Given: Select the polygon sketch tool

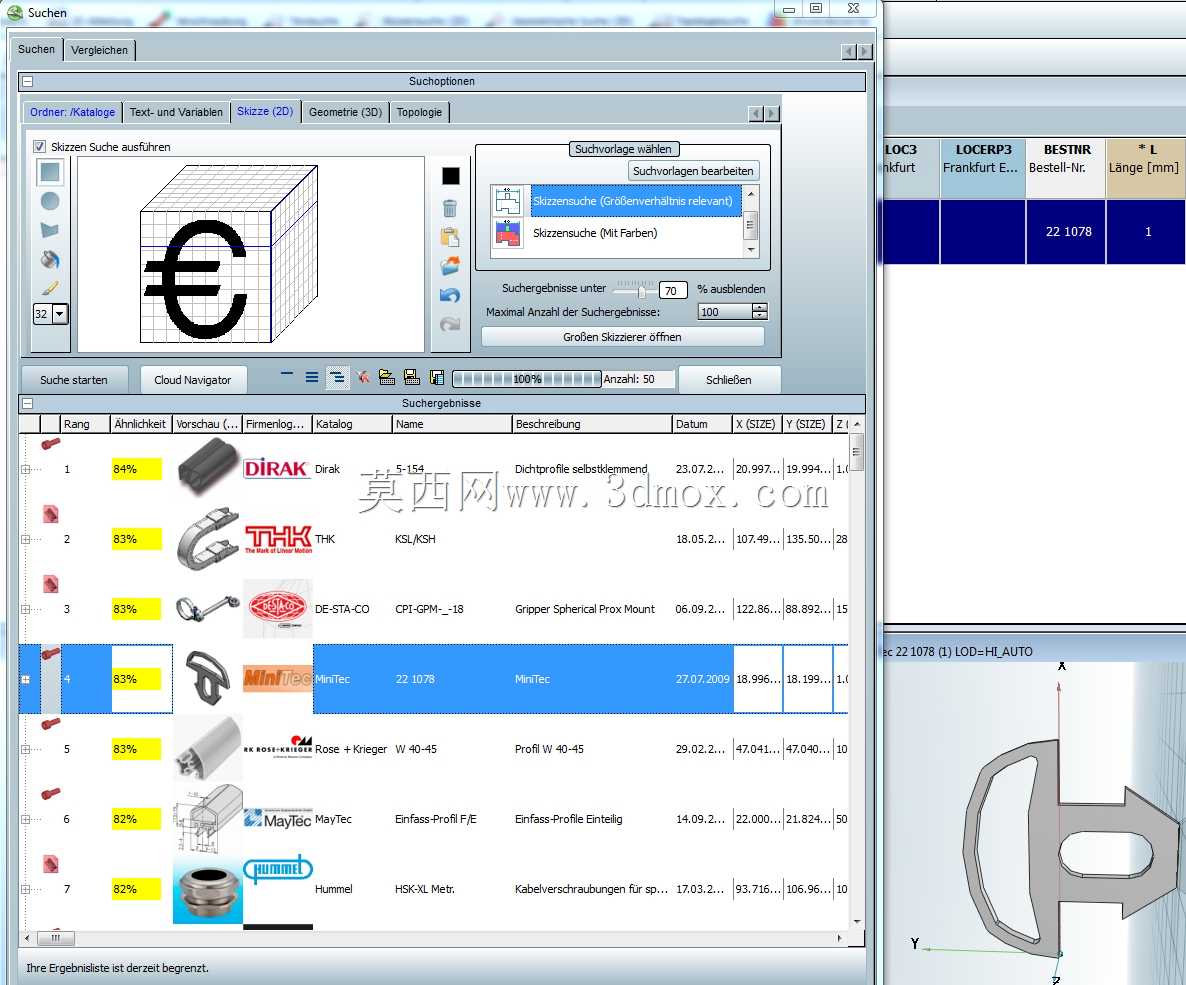Looking at the screenshot, I should click(50, 230).
